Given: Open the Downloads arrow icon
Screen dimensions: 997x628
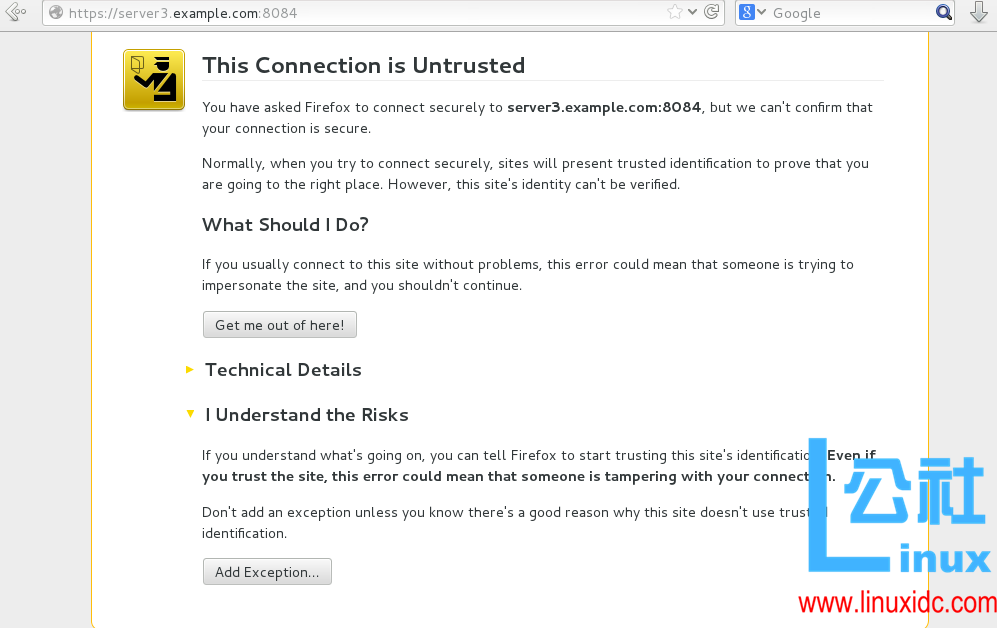Looking at the screenshot, I should tap(979, 13).
